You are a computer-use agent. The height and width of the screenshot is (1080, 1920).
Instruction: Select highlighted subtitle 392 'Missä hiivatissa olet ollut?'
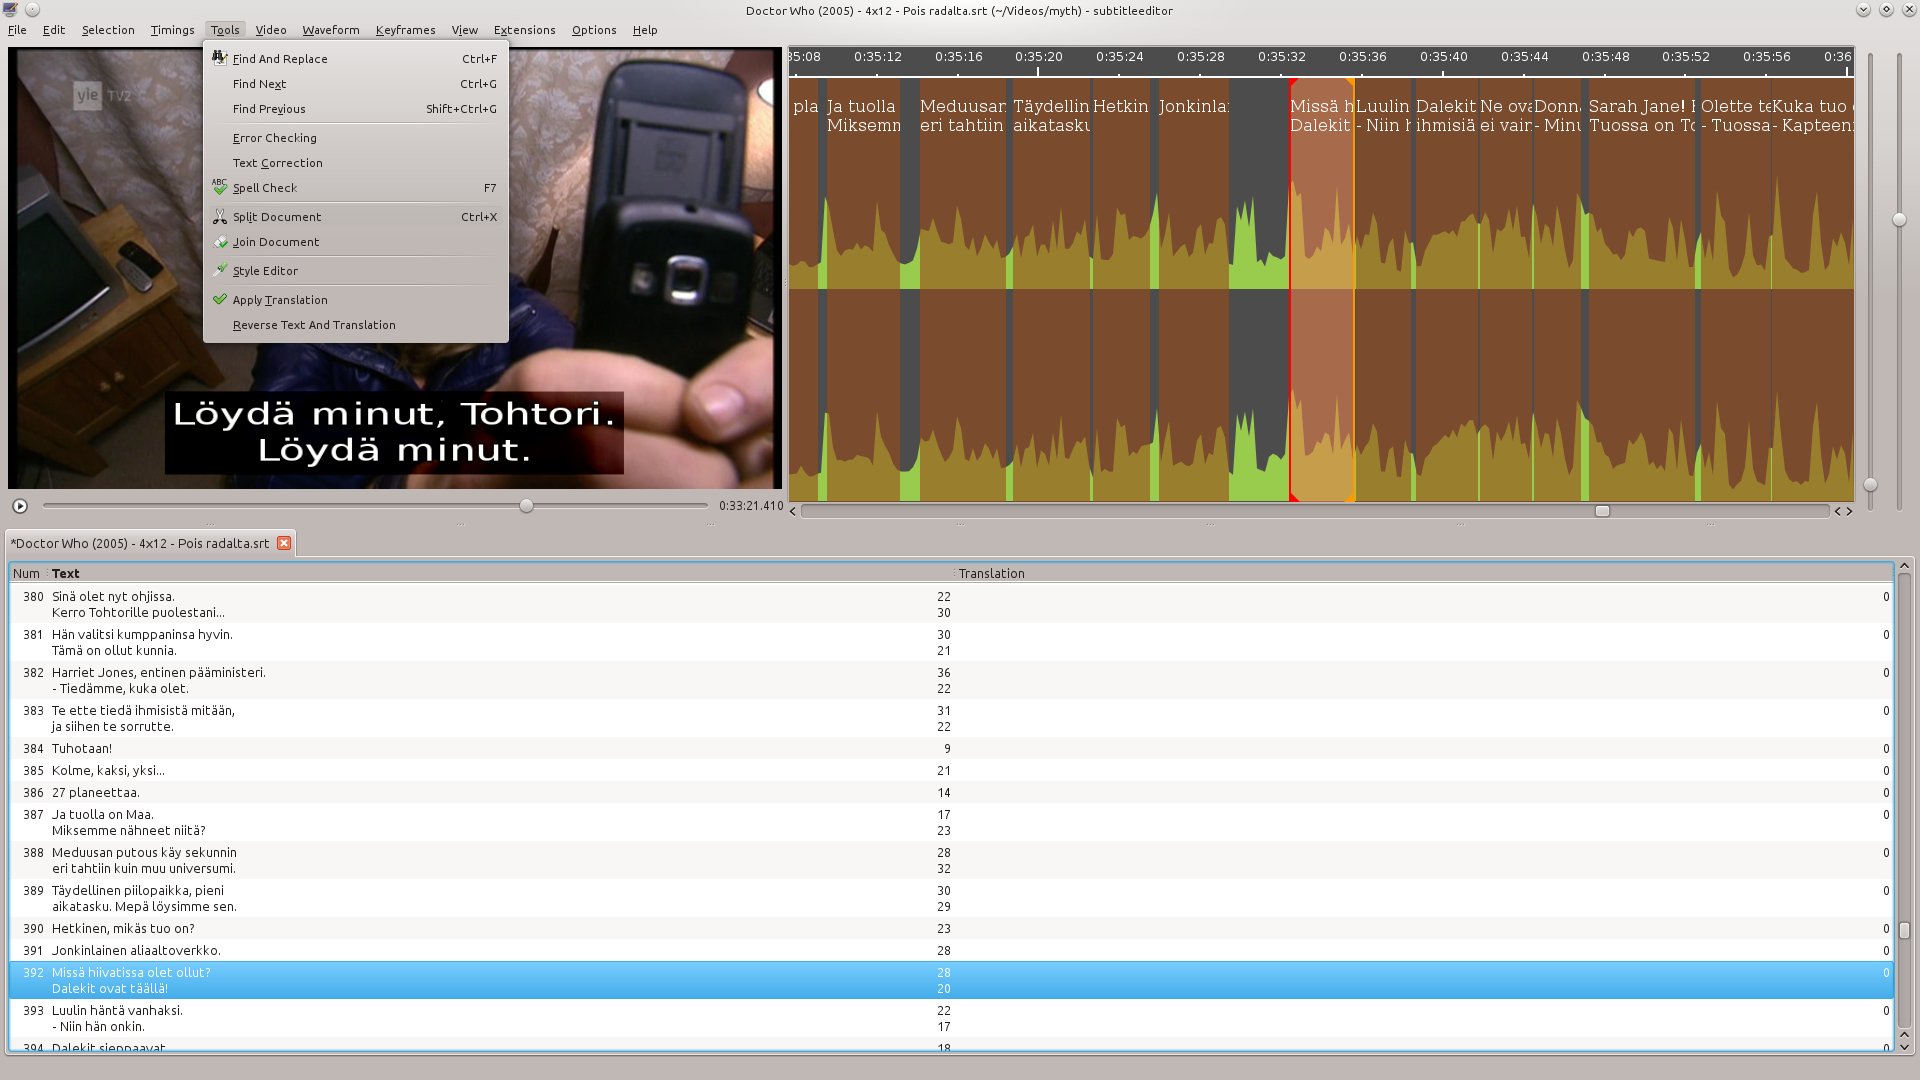(951, 980)
